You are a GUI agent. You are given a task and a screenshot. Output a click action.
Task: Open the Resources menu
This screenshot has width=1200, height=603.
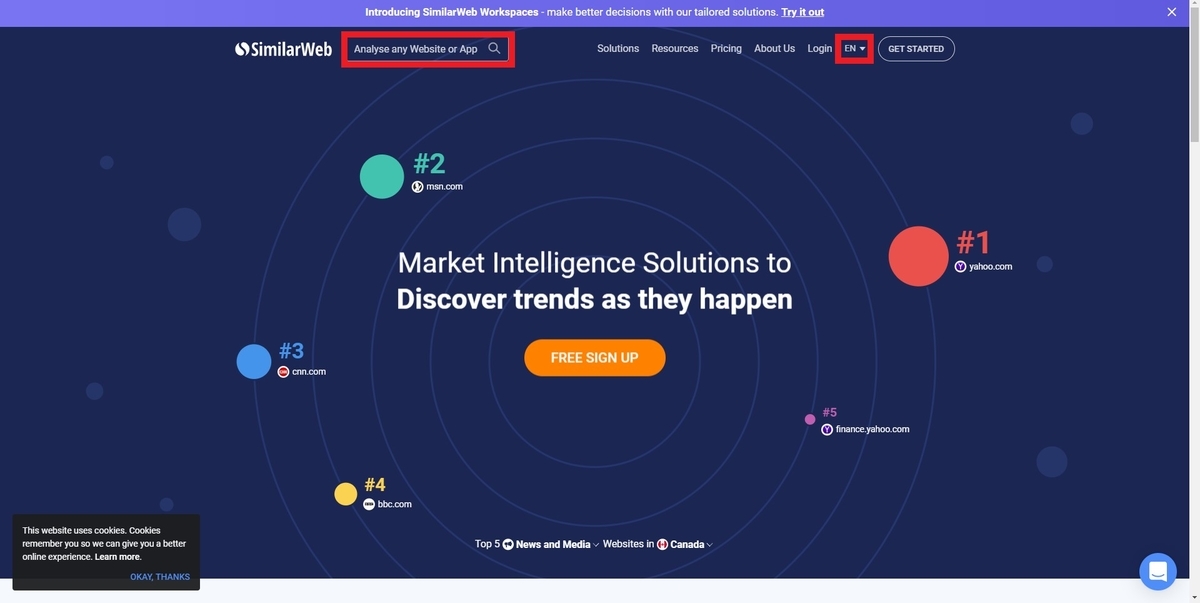coord(675,48)
